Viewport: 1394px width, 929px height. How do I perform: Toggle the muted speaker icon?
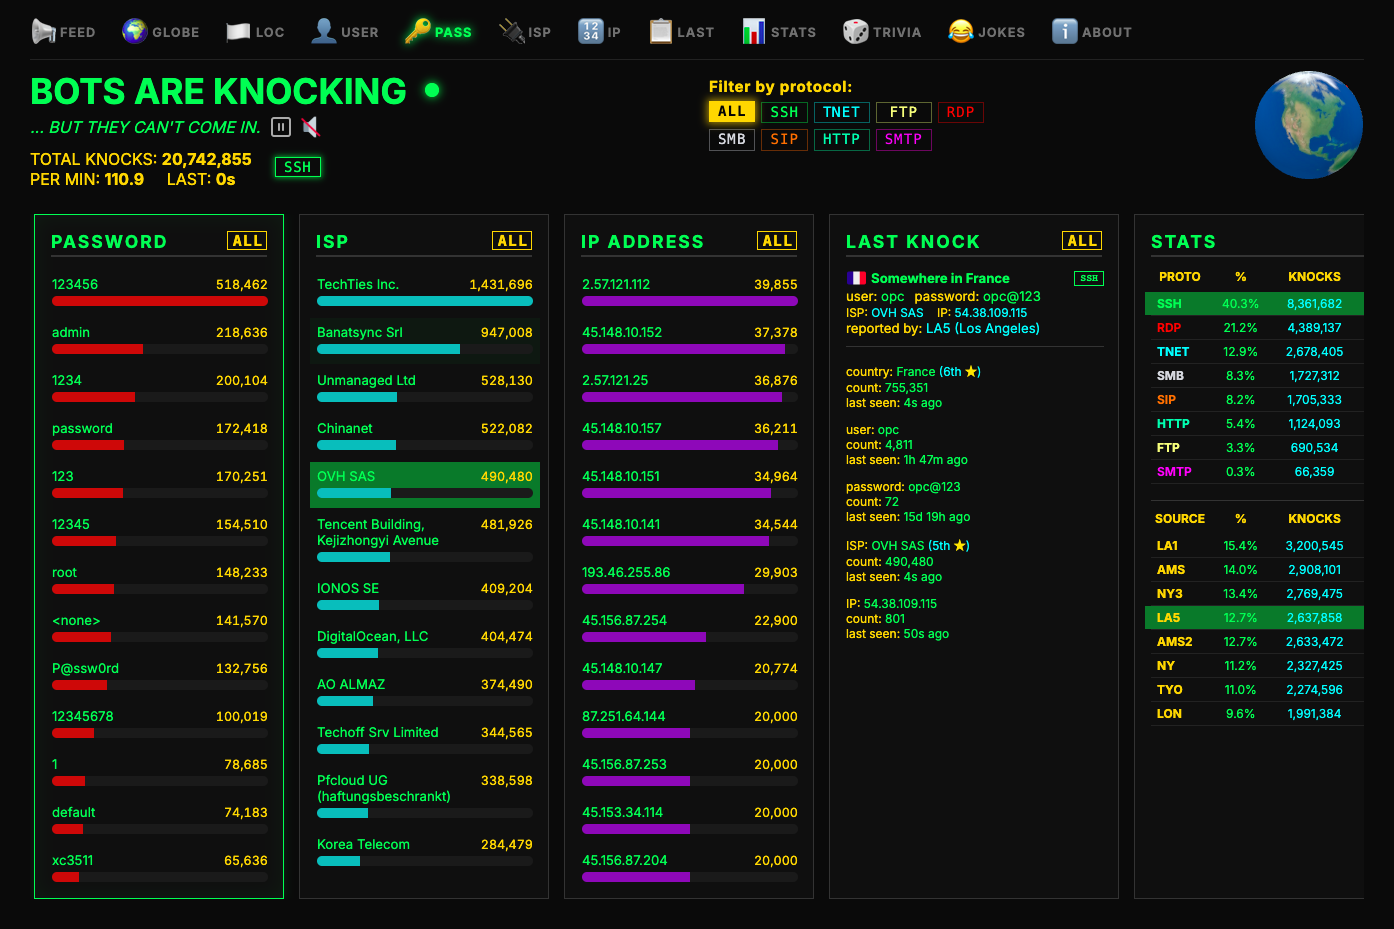311,127
